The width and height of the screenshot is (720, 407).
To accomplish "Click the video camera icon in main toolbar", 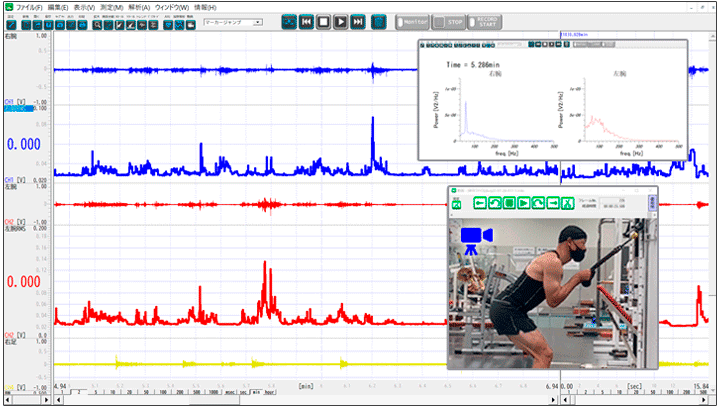I will click(190, 25).
